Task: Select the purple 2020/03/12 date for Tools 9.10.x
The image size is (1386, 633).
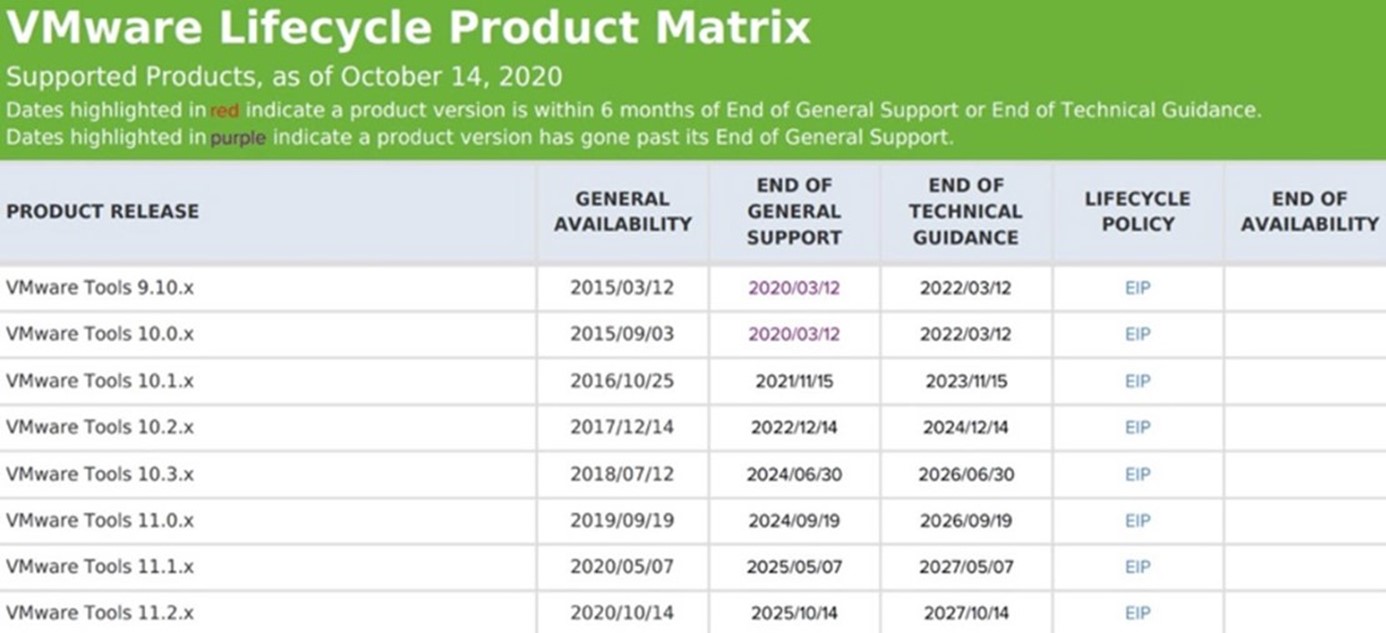Action: (794, 288)
